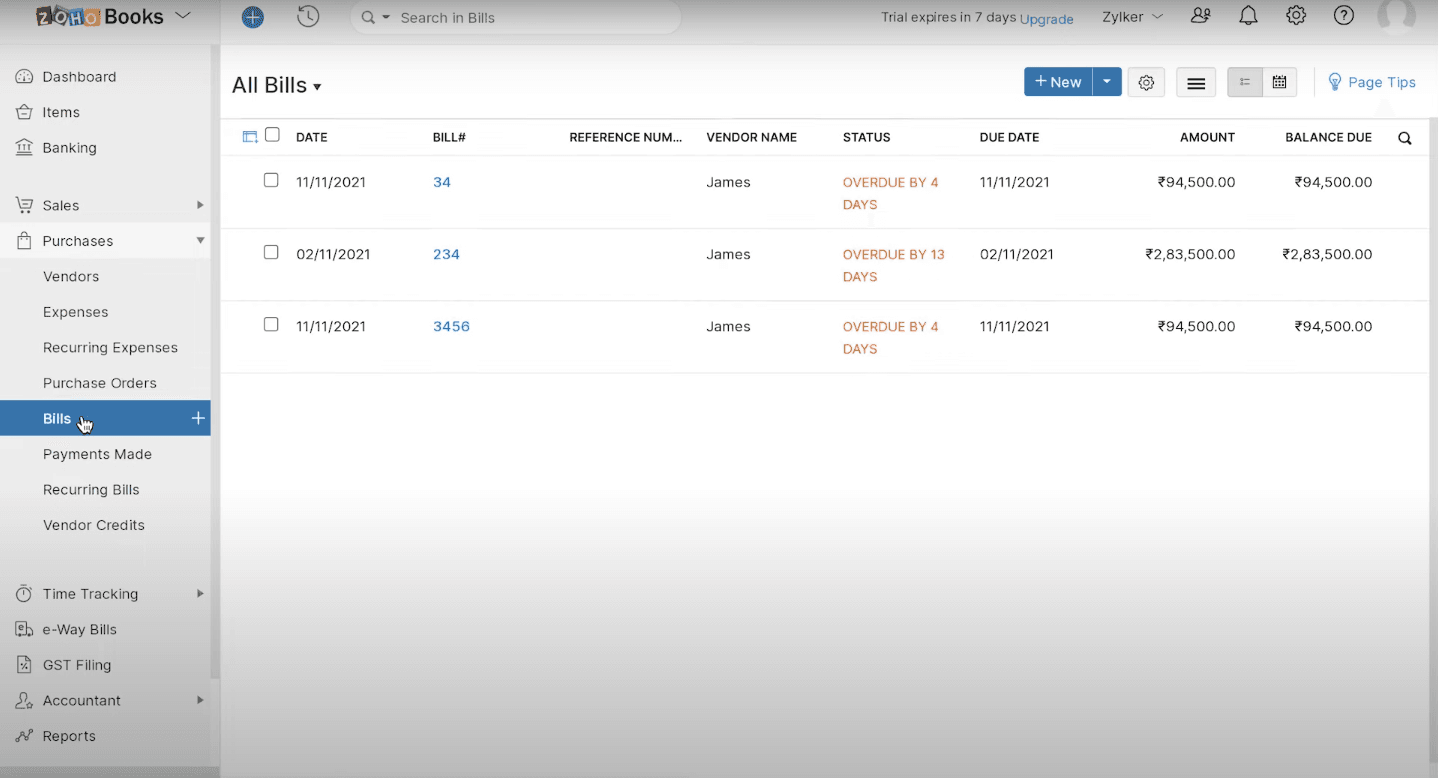Click the table search magnifier icon
Viewport: 1438px width, 778px height.
(1404, 138)
